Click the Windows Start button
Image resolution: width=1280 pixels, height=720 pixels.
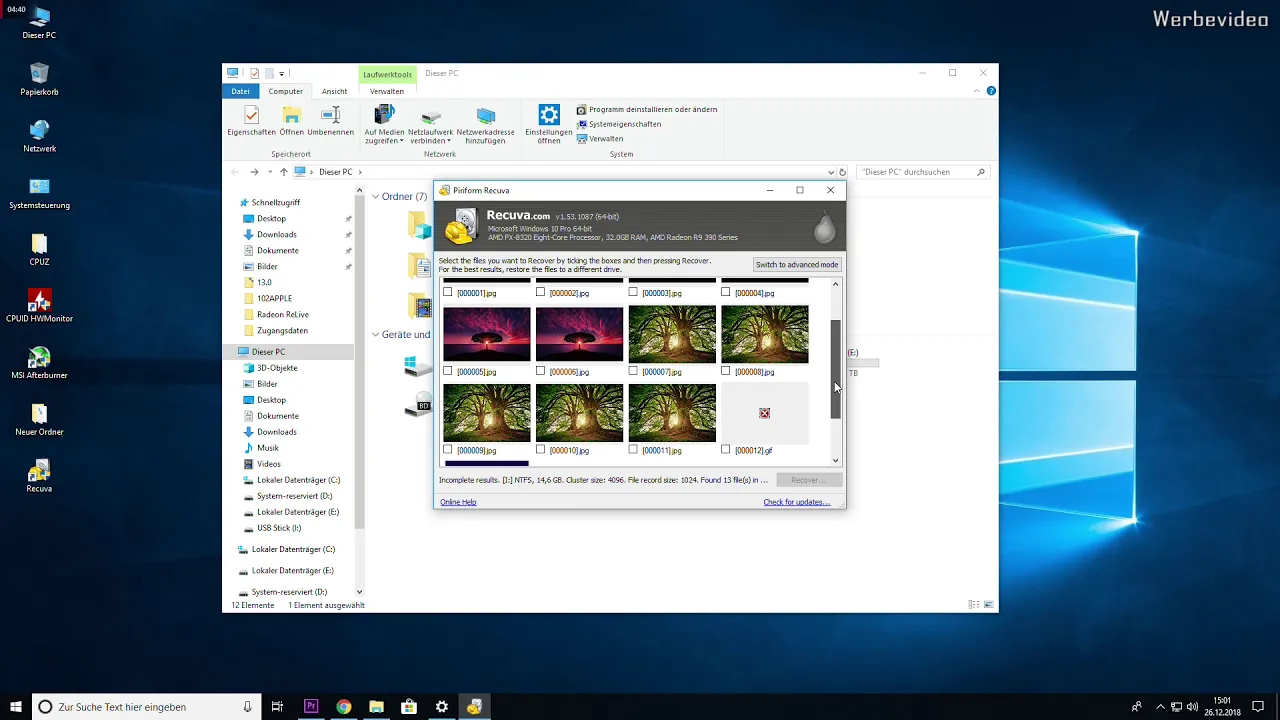tap(16, 706)
